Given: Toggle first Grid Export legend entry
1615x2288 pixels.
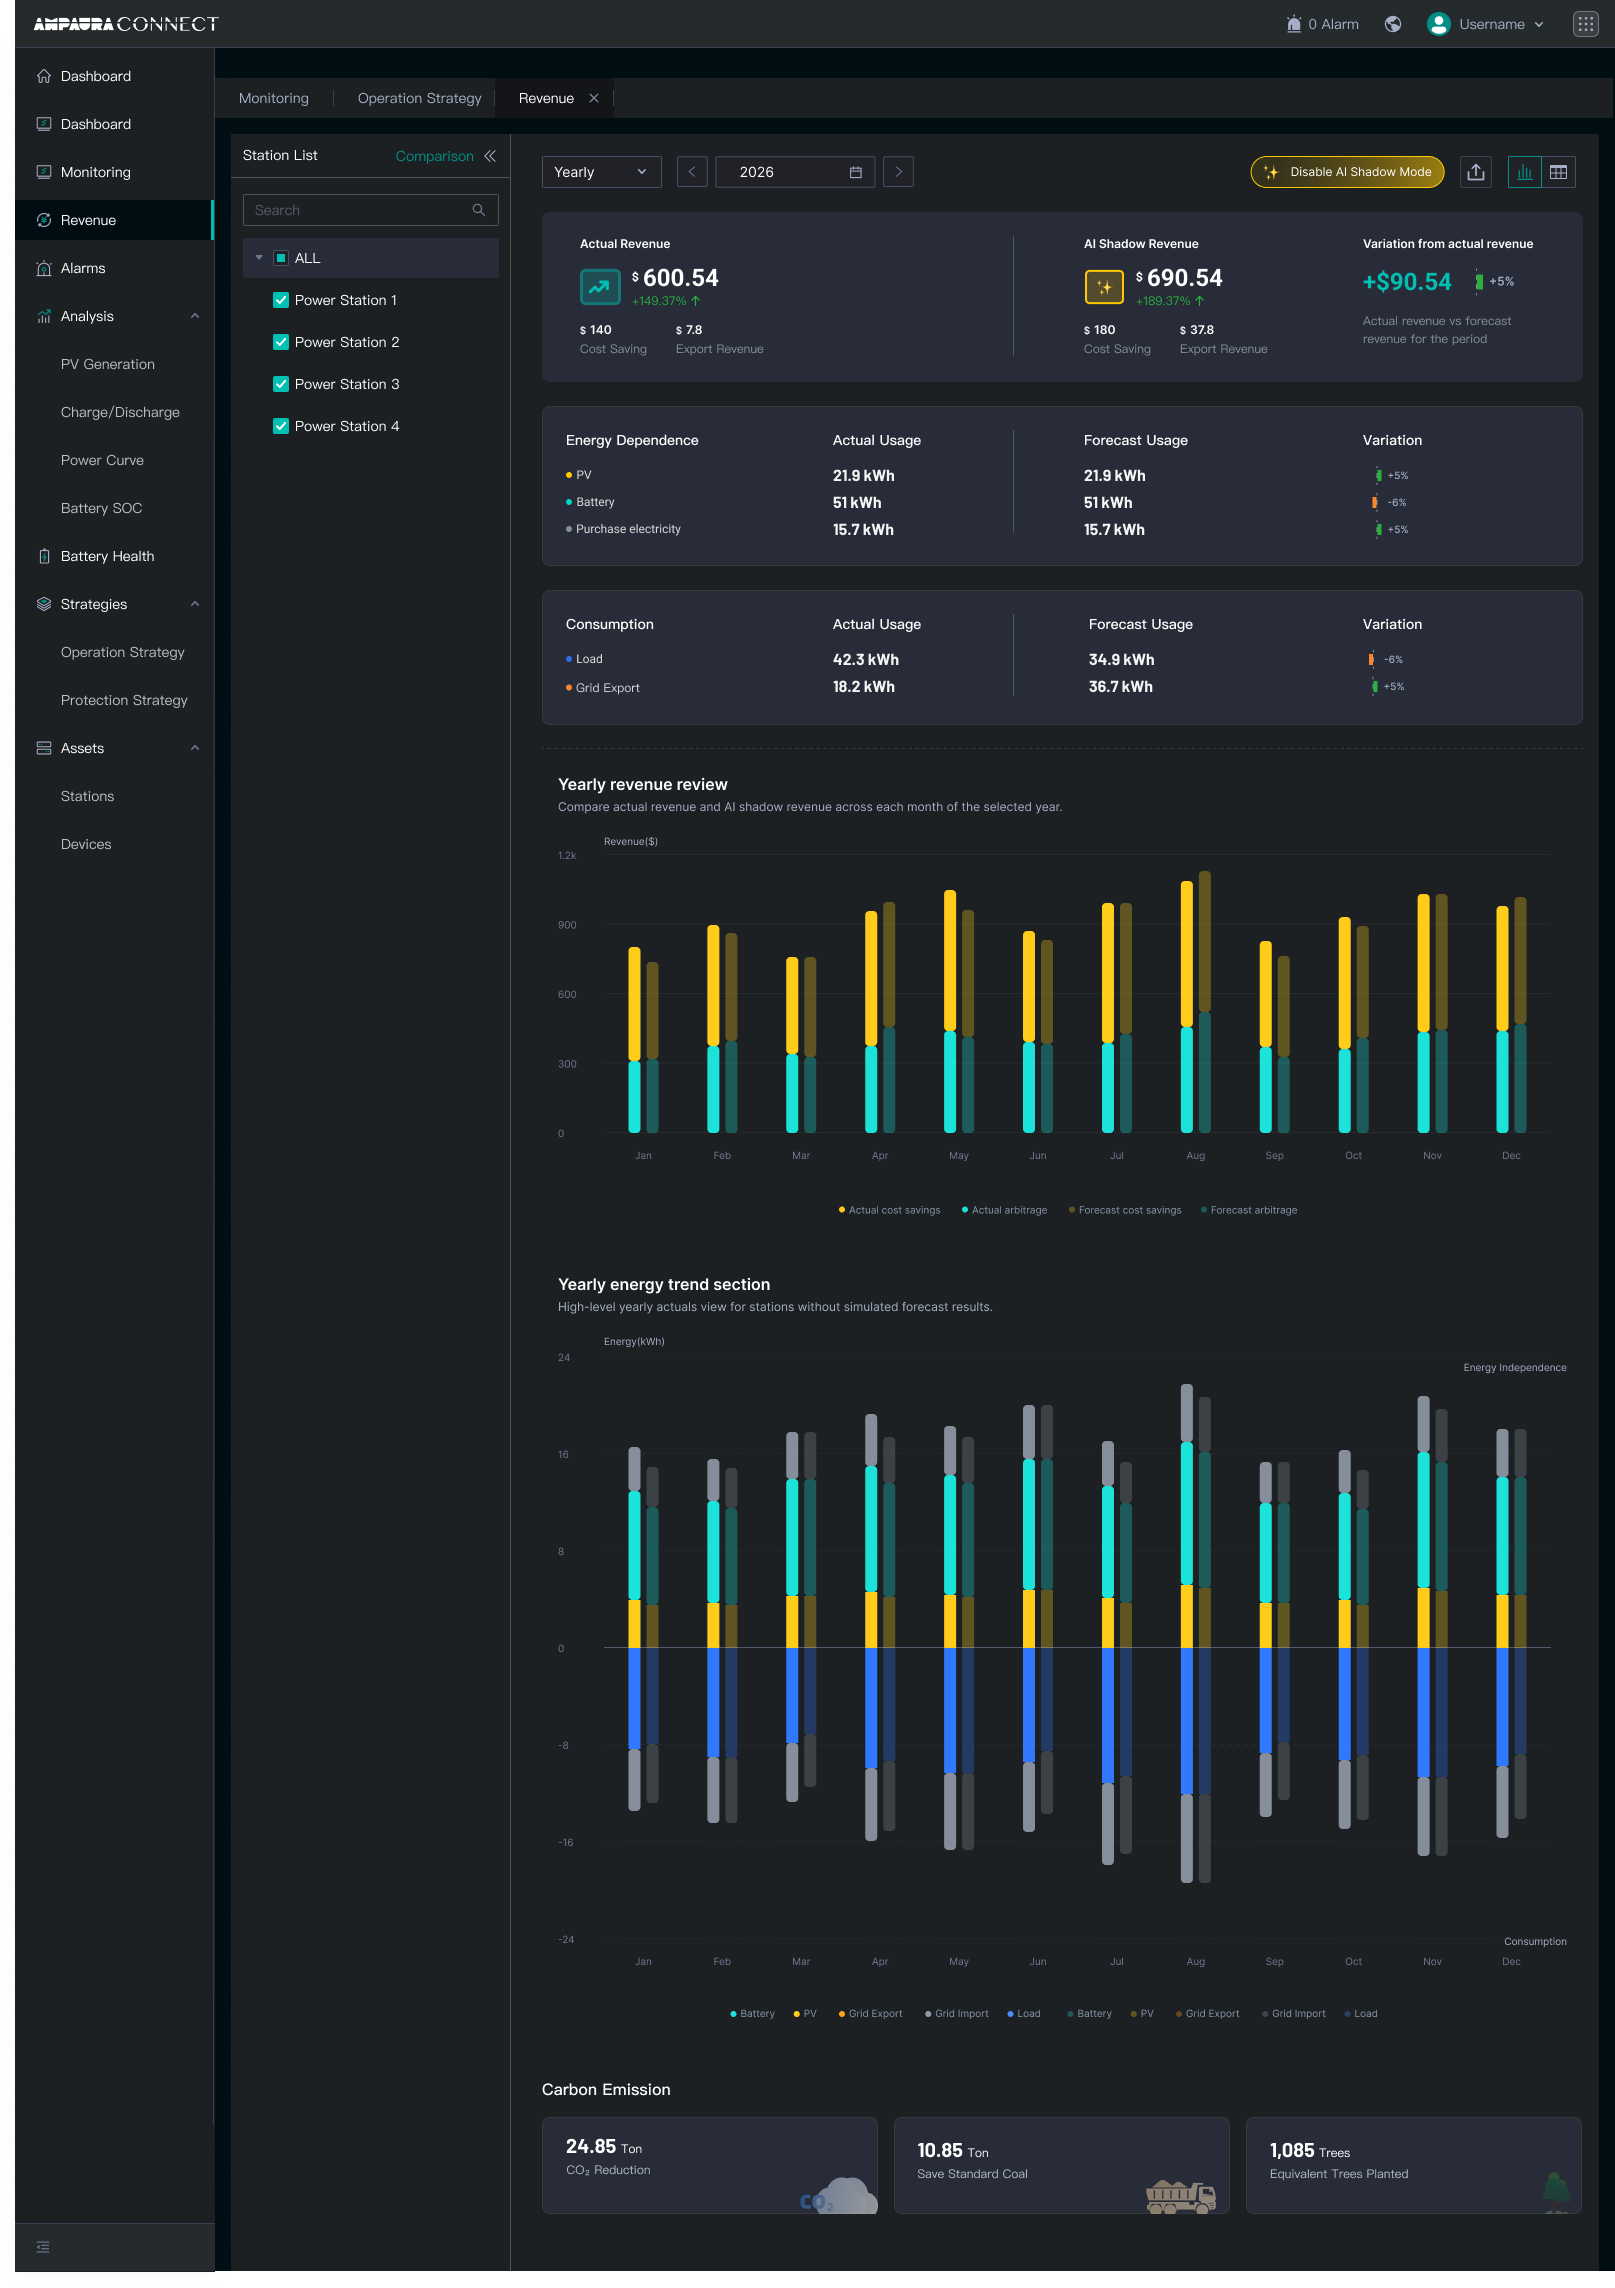Looking at the screenshot, I should pyautogui.click(x=870, y=2014).
